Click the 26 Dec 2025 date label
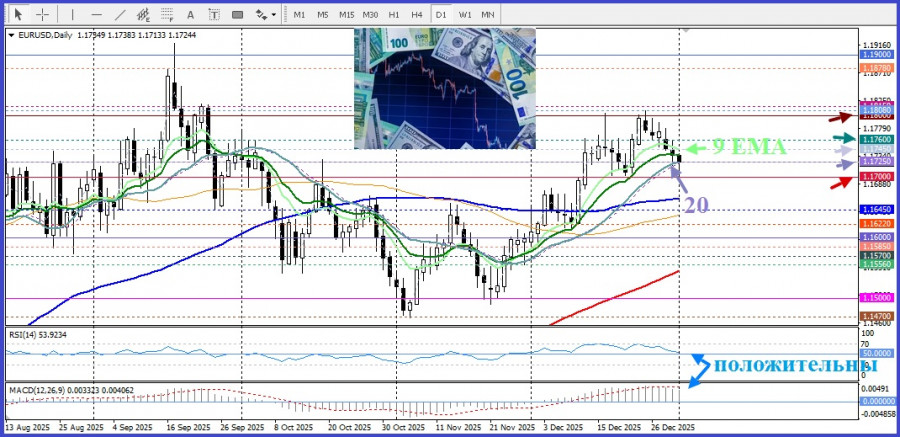 [673, 428]
